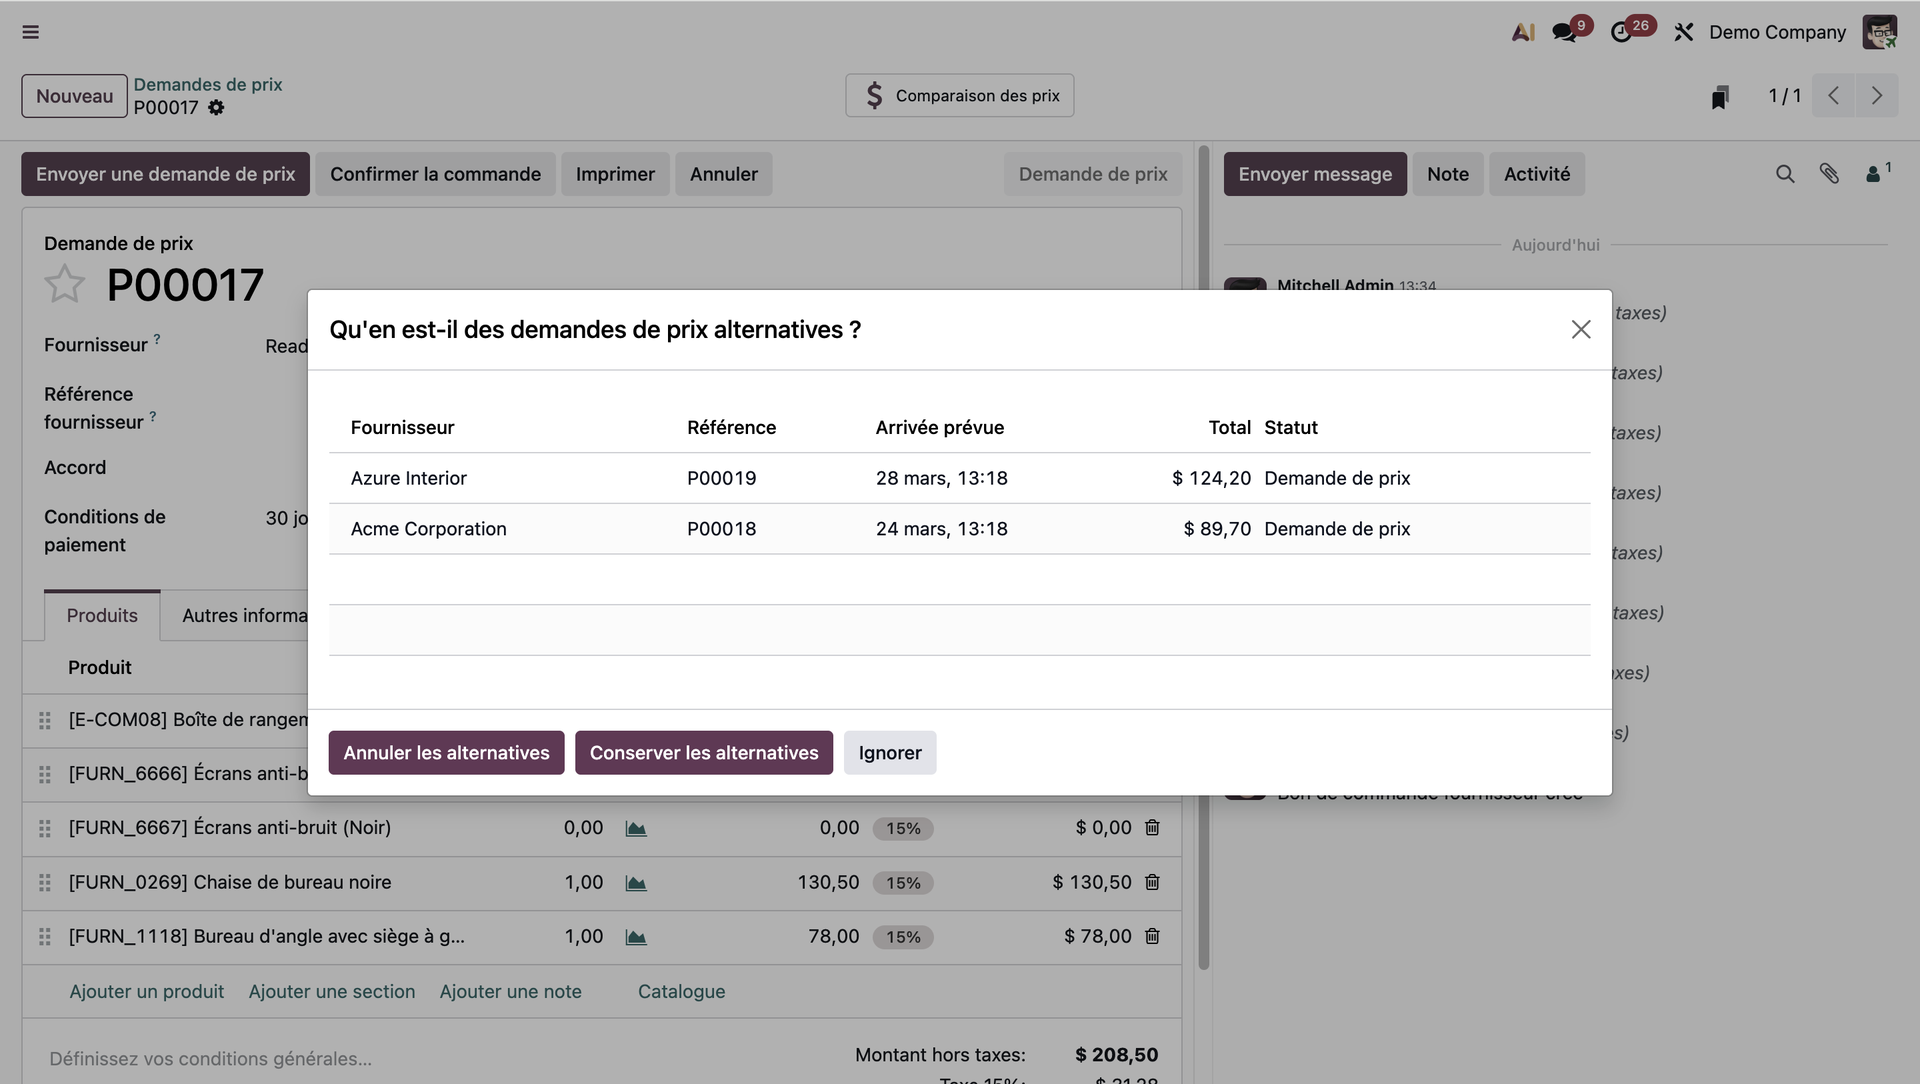The height and width of the screenshot is (1084, 1920).
Task: Click the gear icon next to P00017
Action: pyautogui.click(x=216, y=108)
